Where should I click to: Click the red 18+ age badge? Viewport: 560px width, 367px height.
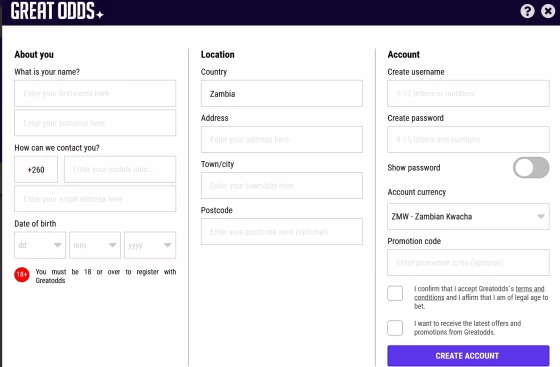(x=22, y=275)
